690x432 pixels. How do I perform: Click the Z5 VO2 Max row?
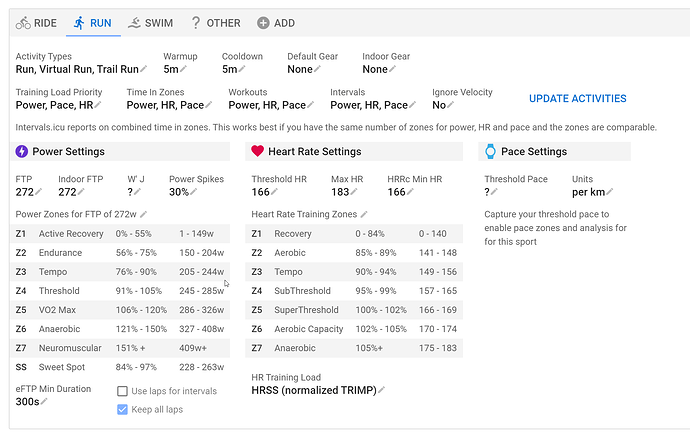click(x=120, y=310)
